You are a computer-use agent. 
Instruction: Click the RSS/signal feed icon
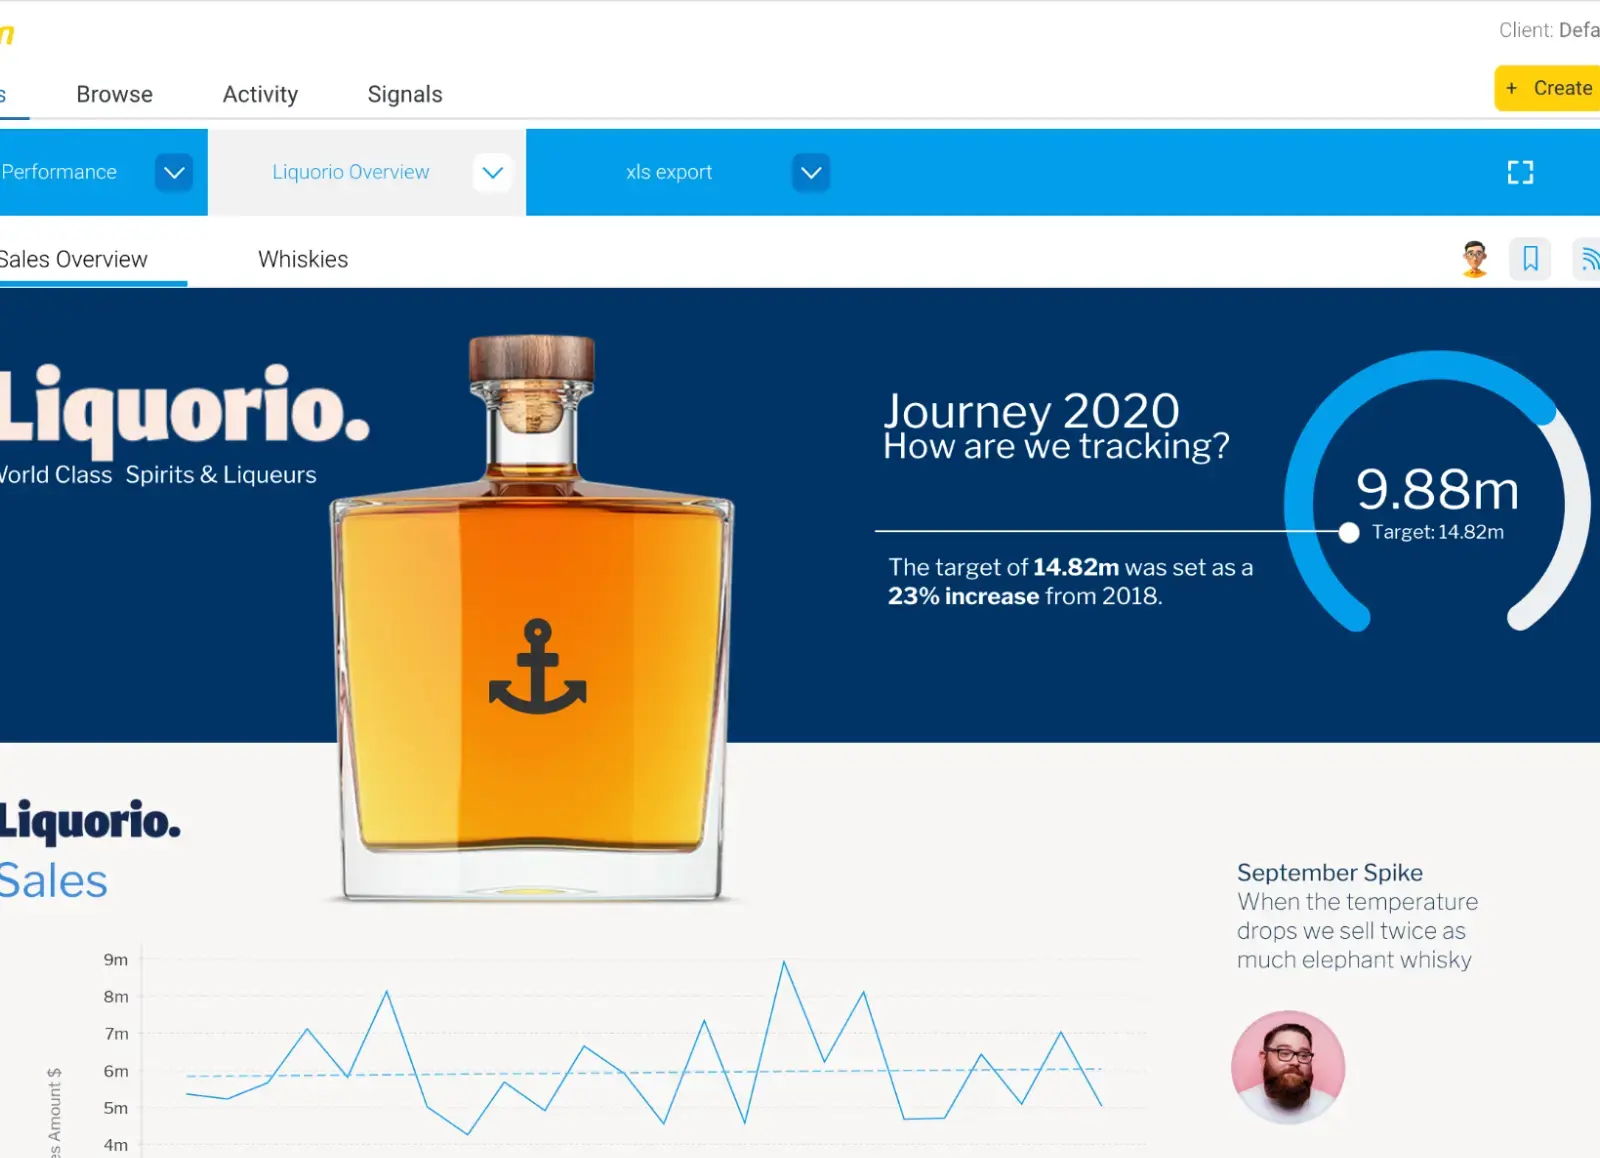click(x=1589, y=259)
